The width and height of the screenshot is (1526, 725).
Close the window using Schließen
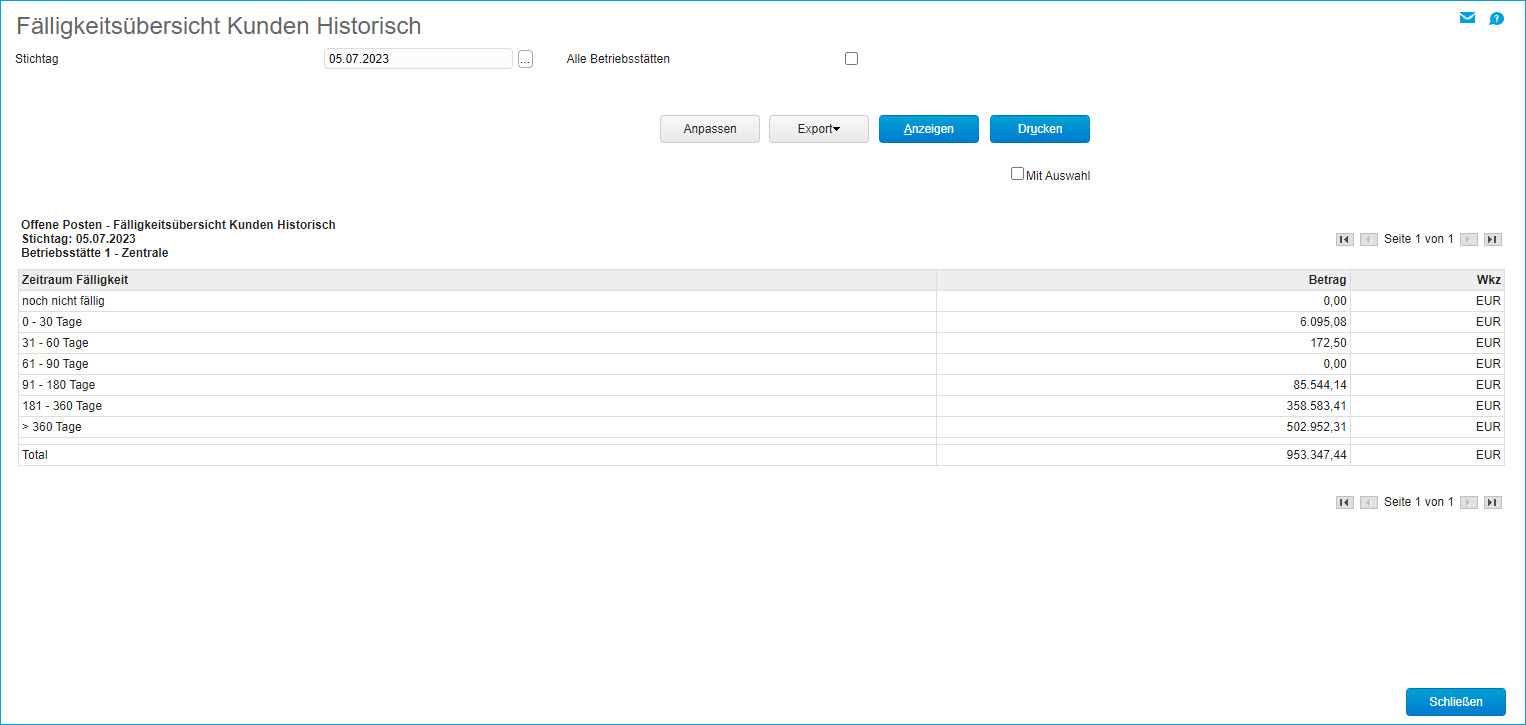point(1455,702)
